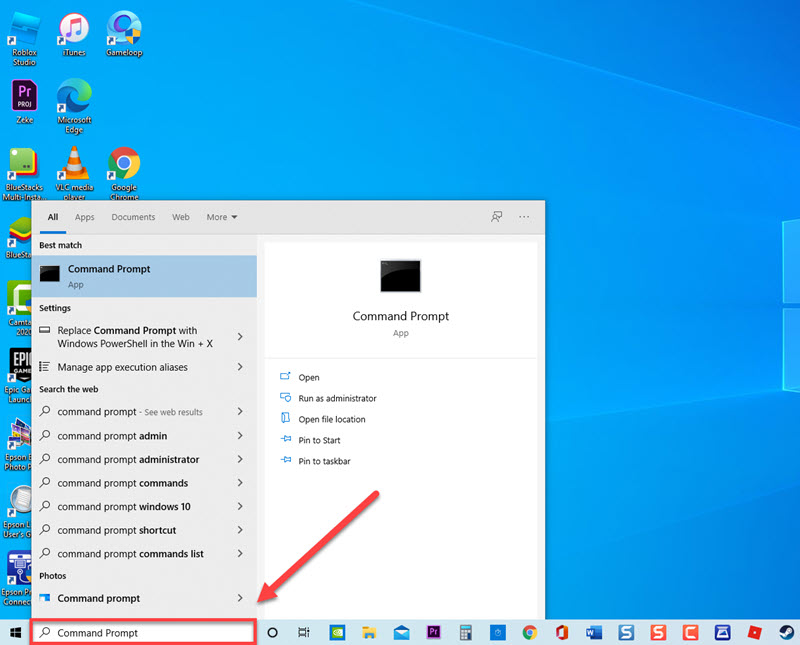Viewport: 800px width, 645px height.
Task: Switch to the Documents search tab
Action: tap(132, 217)
